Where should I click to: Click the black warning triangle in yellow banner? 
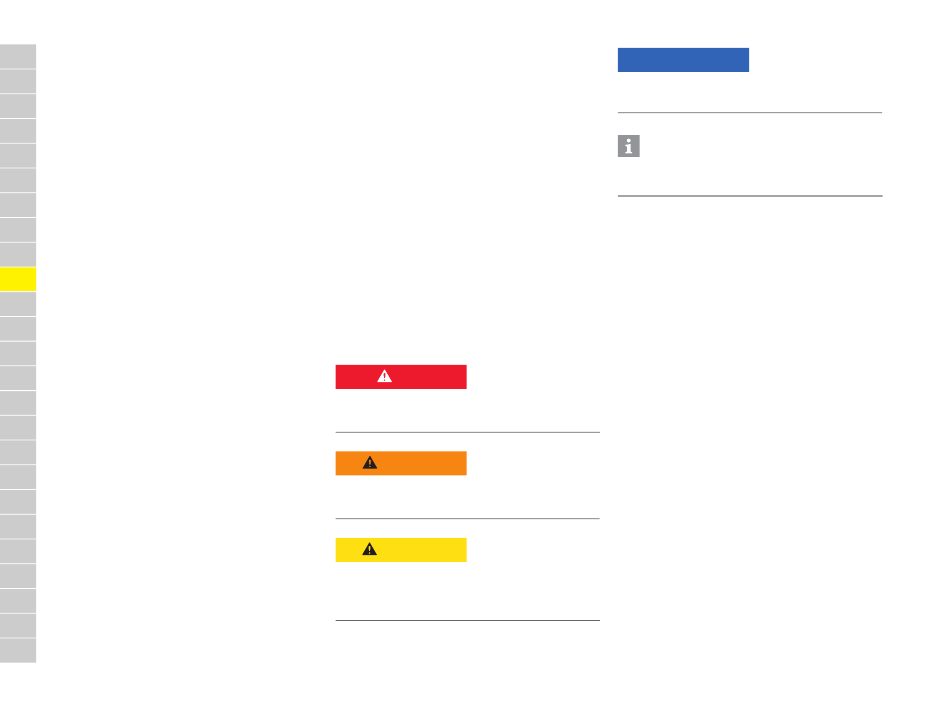pyautogui.click(x=369, y=550)
